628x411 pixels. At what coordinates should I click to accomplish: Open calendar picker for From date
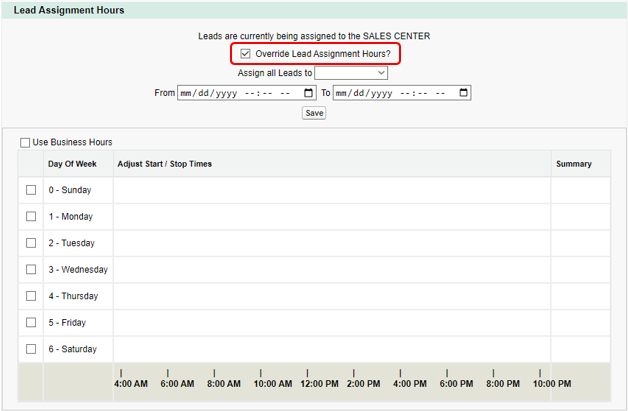tap(308, 93)
